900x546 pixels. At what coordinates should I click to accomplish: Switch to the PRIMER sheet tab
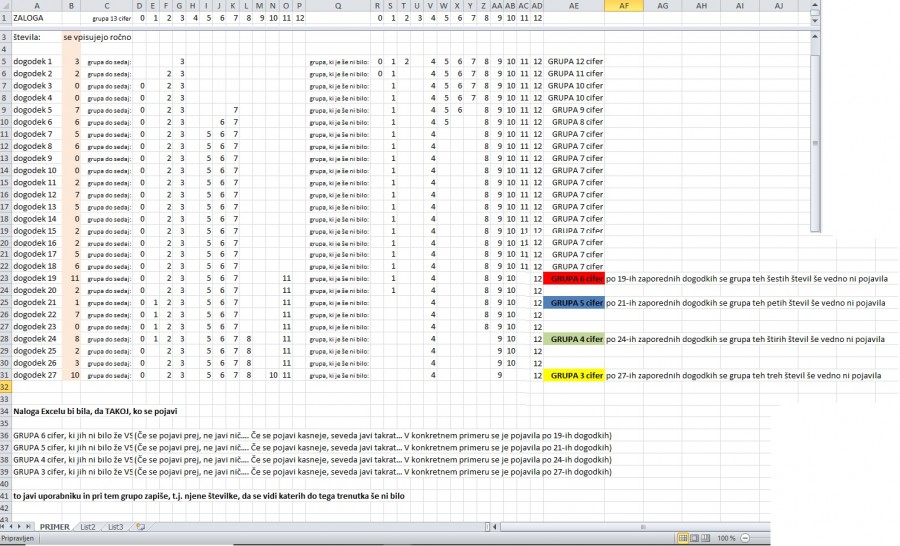(54, 526)
